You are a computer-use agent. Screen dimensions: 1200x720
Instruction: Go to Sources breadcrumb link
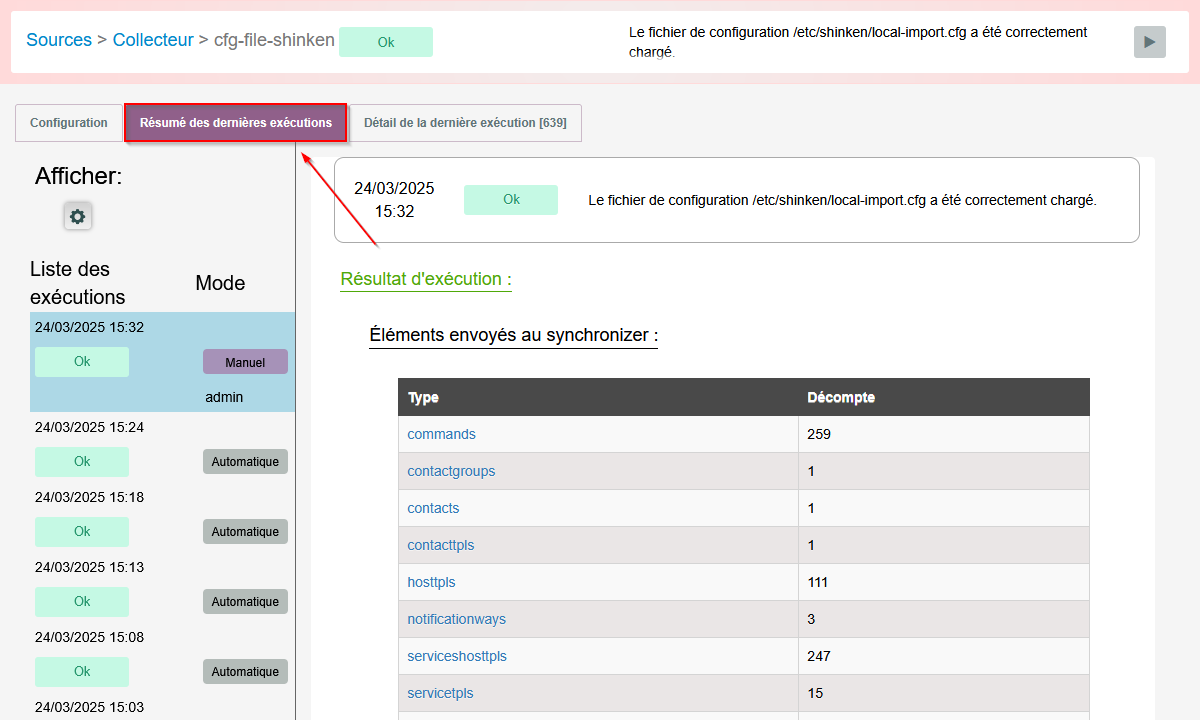coord(59,41)
